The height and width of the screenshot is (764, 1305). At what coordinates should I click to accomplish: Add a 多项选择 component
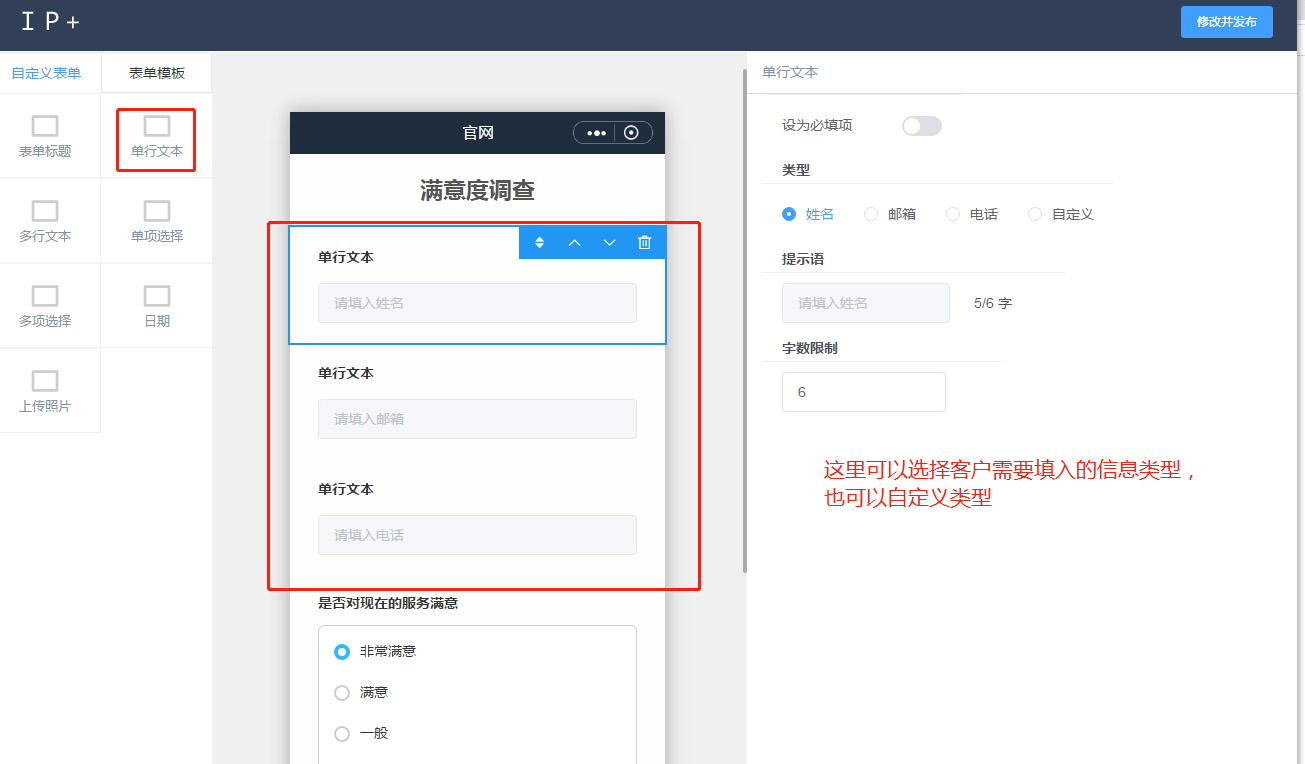[45, 306]
